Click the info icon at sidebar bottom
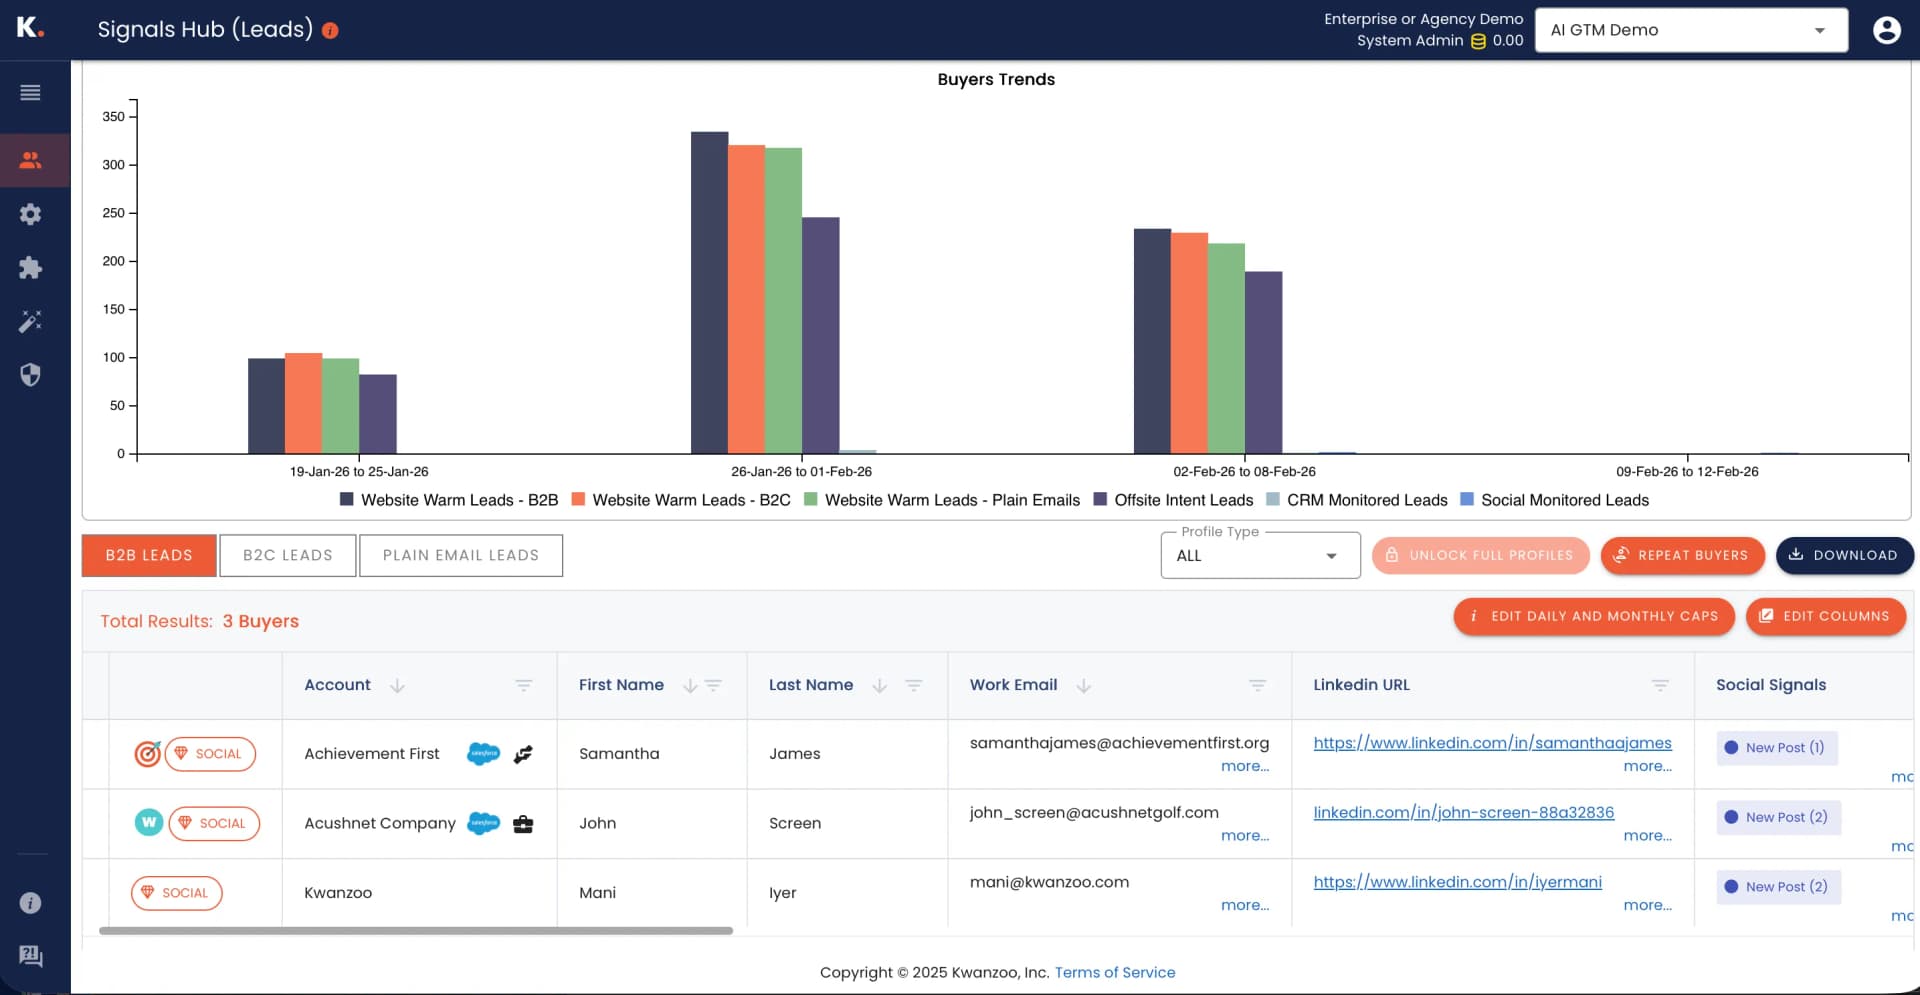The image size is (1920, 995). coord(31,903)
